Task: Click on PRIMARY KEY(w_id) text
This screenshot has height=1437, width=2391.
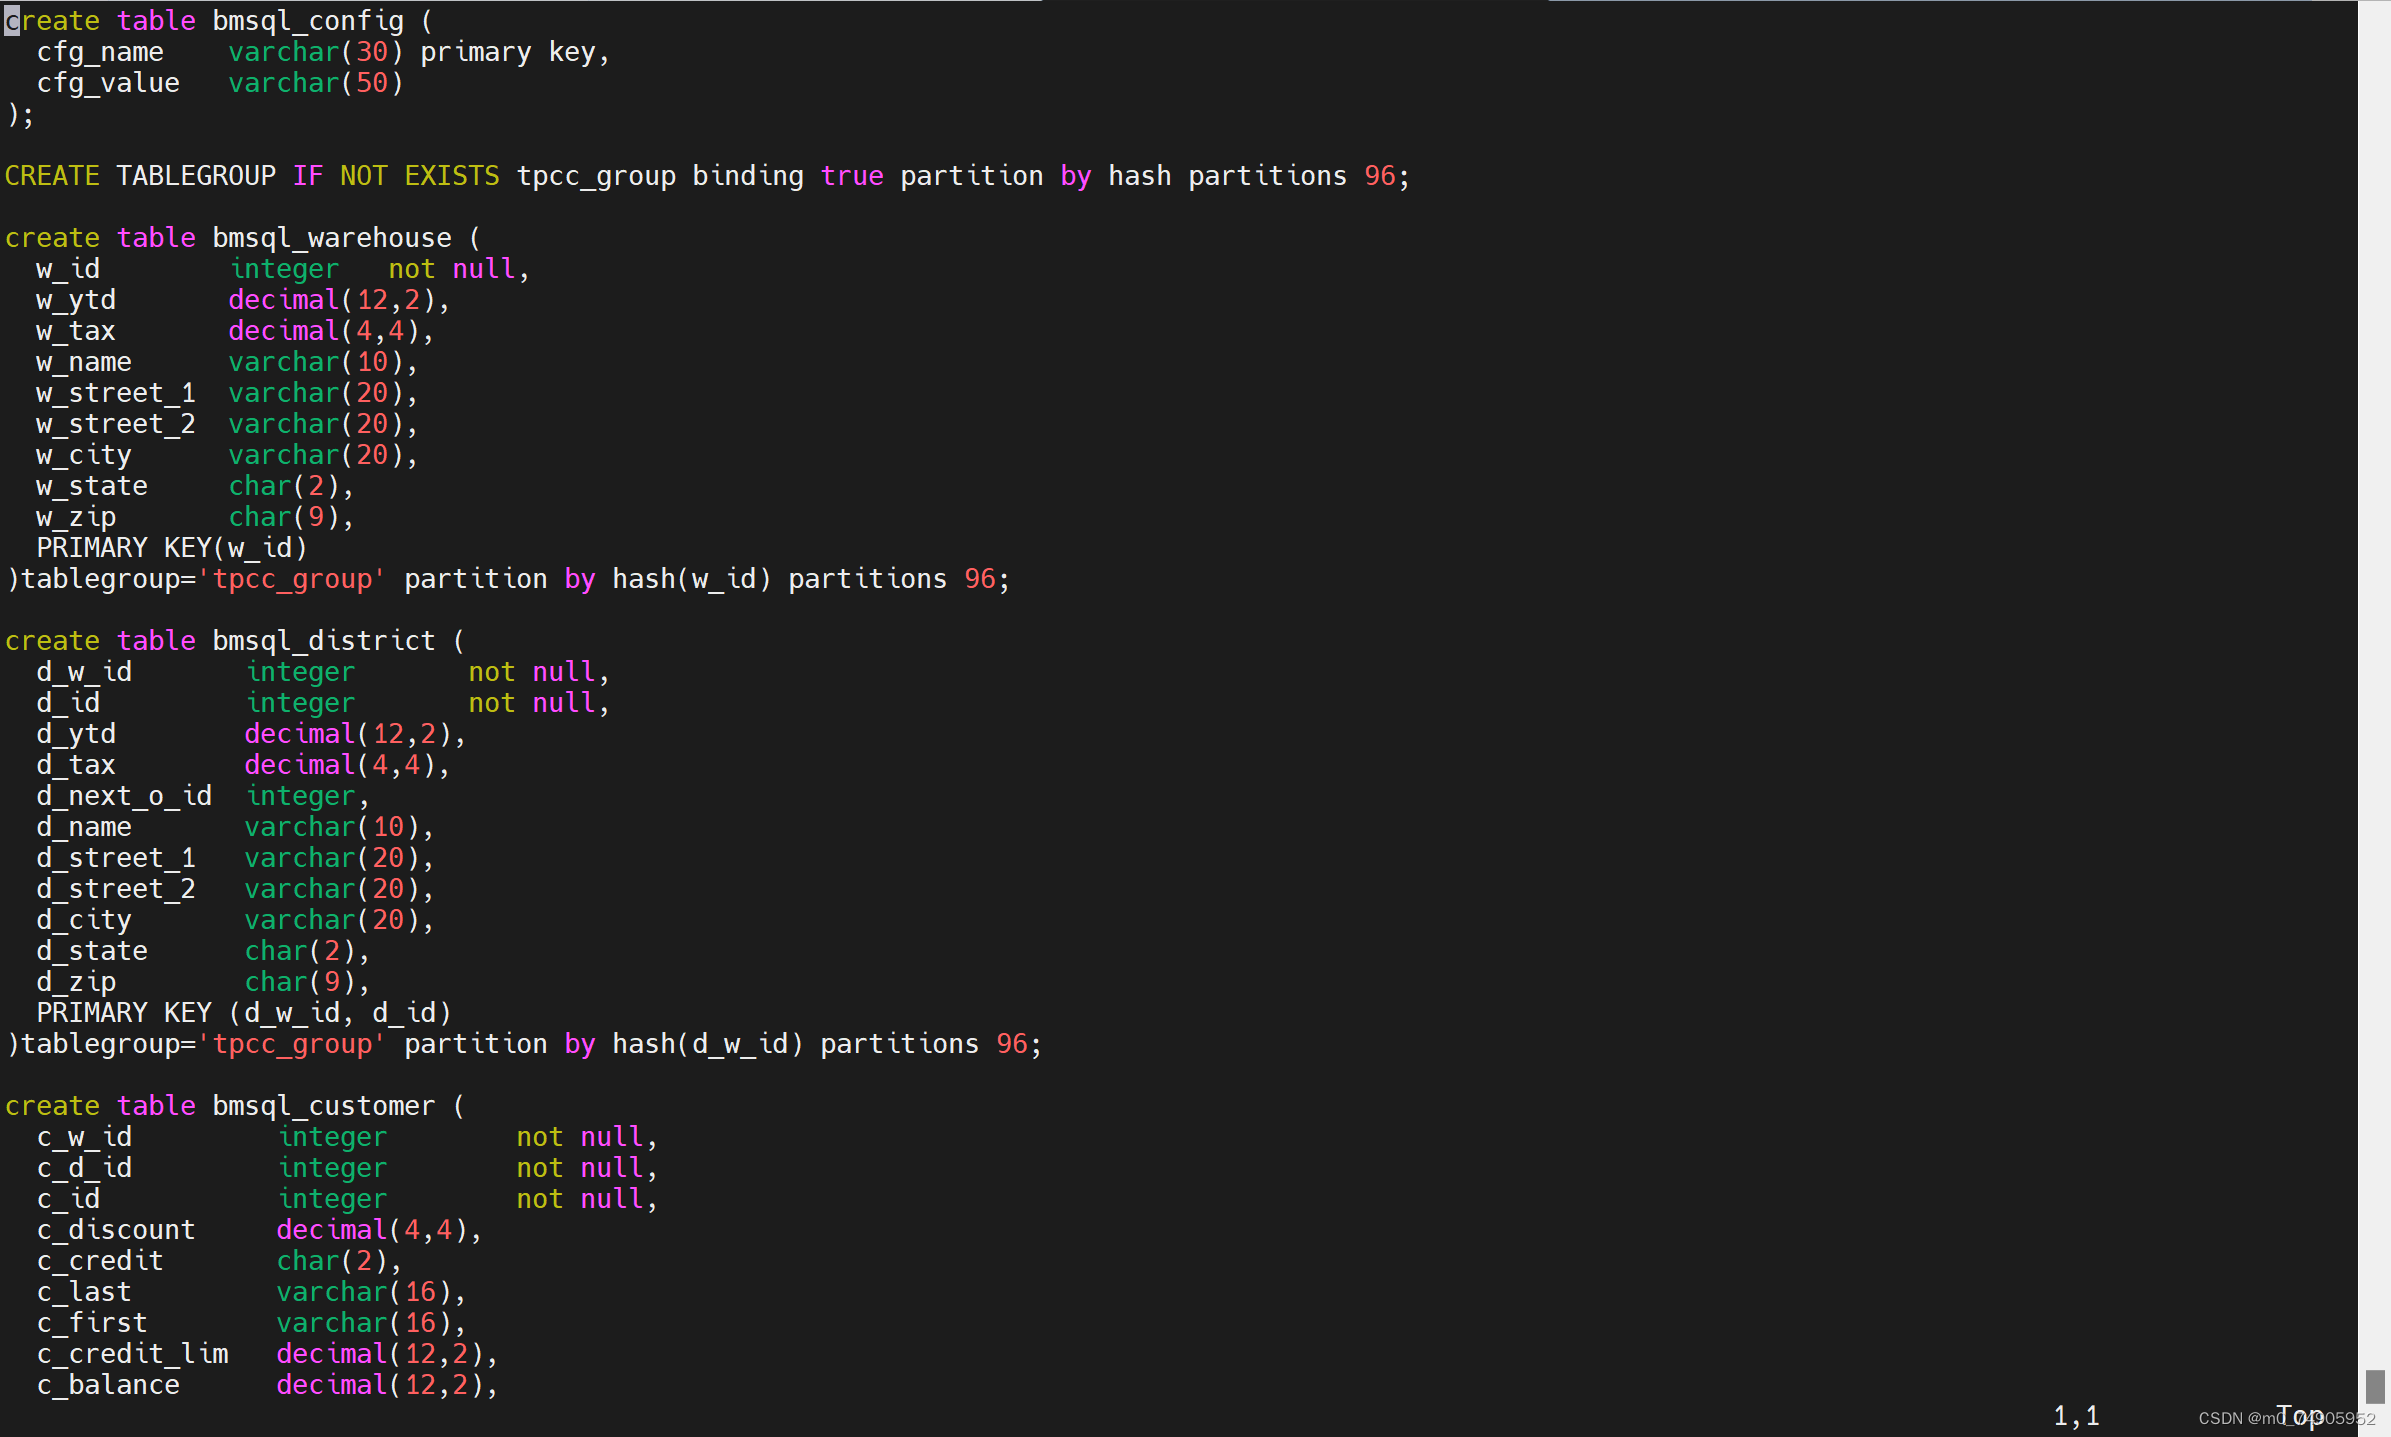Action: click(x=172, y=548)
